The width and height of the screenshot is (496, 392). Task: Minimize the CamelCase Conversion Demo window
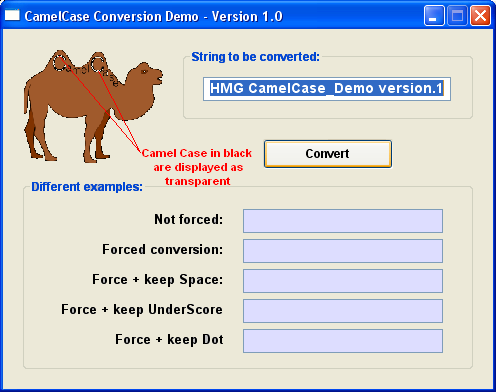click(434, 16)
